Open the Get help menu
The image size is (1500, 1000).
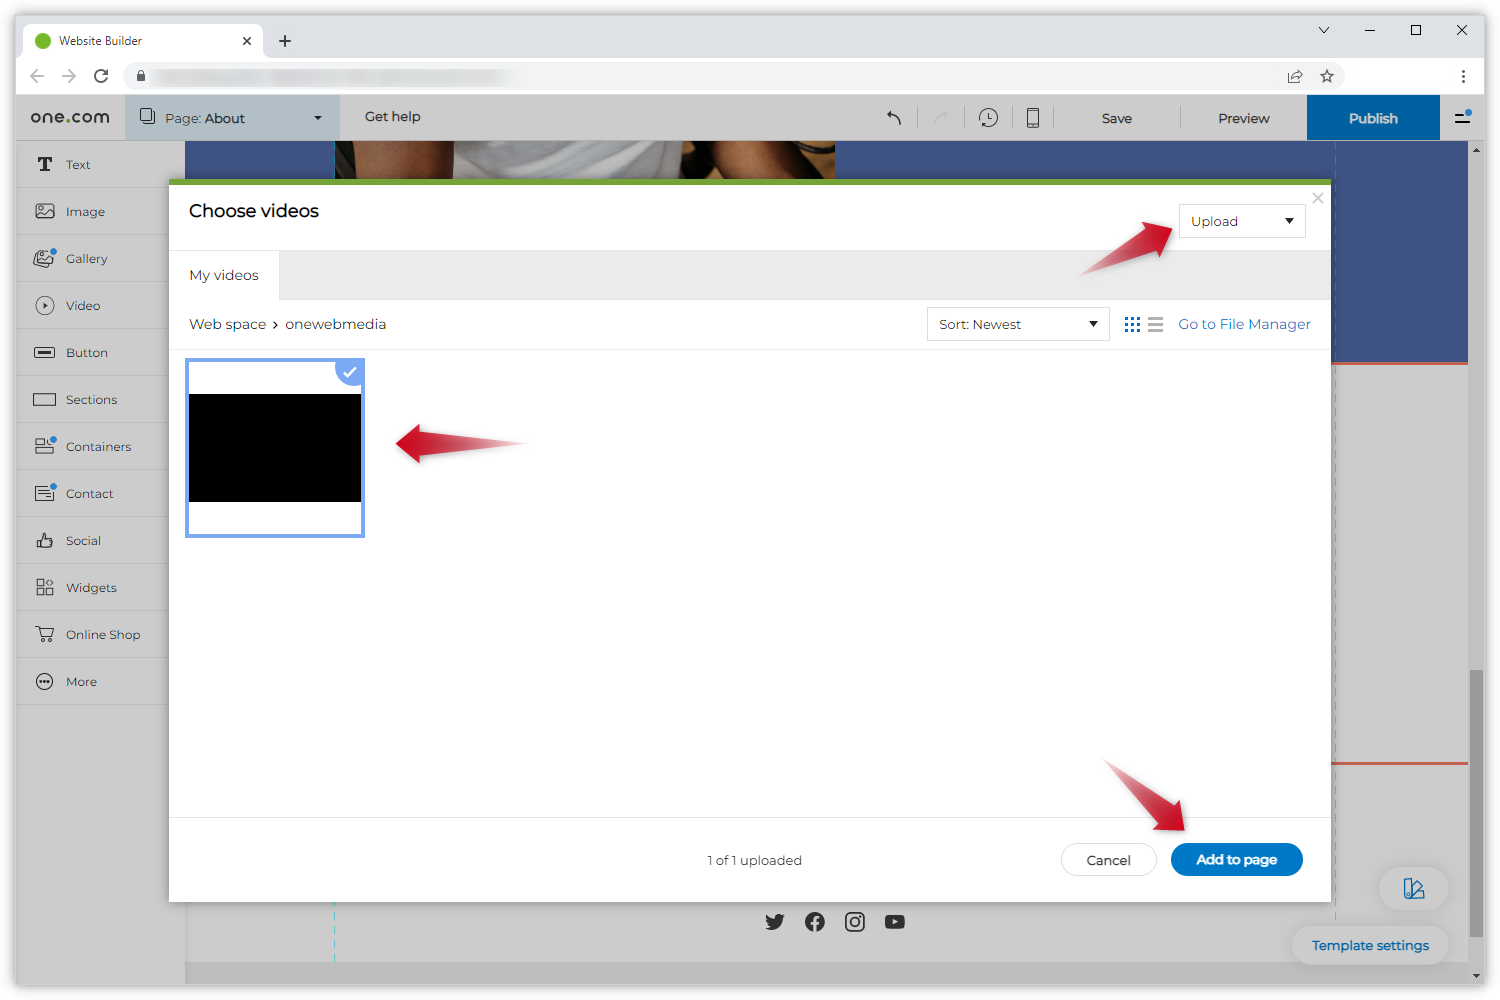(x=392, y=117)
